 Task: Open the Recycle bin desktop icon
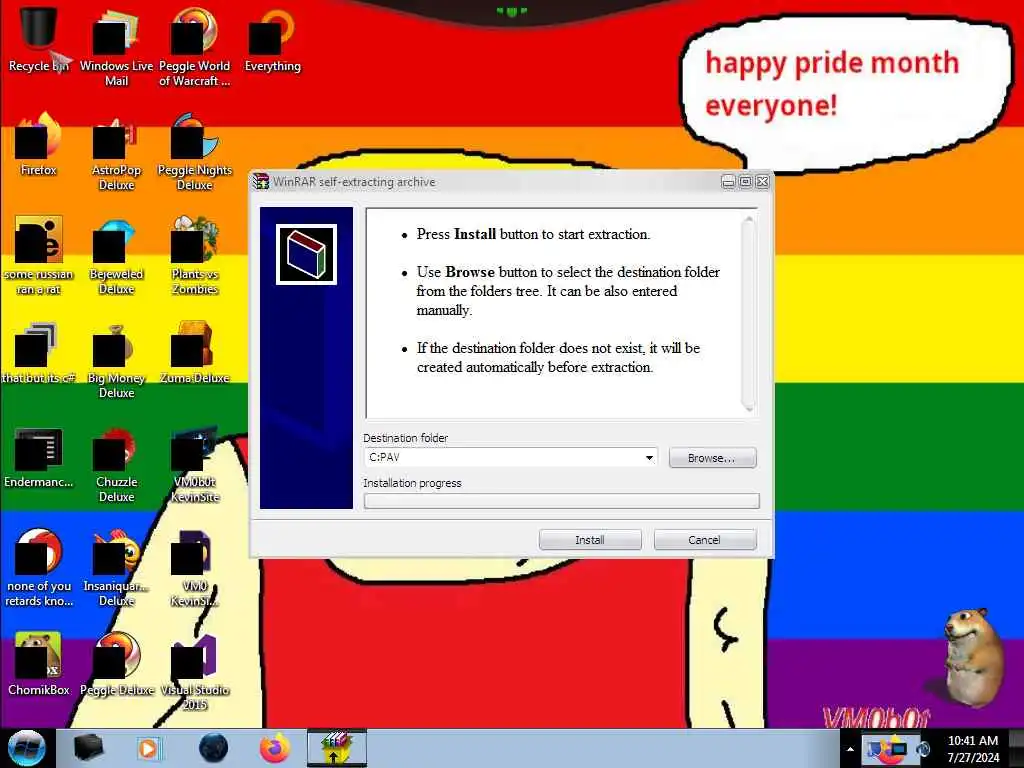click(39, 40)
